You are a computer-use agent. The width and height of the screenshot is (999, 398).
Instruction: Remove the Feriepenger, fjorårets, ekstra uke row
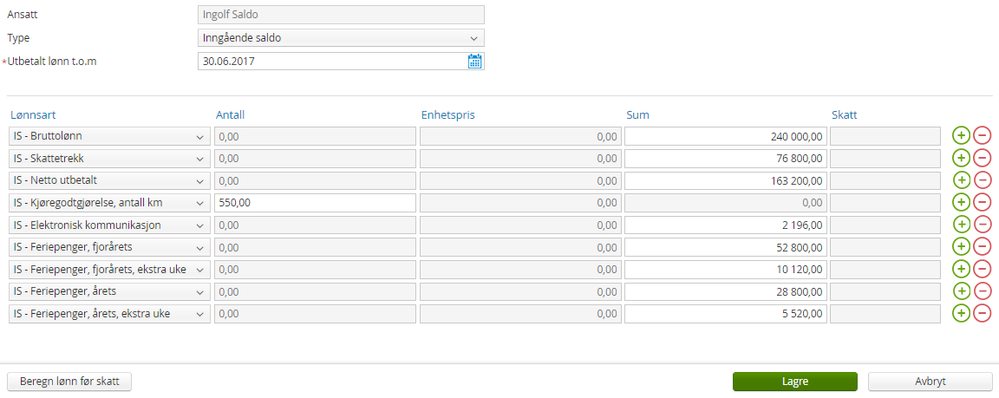point(982,269)
